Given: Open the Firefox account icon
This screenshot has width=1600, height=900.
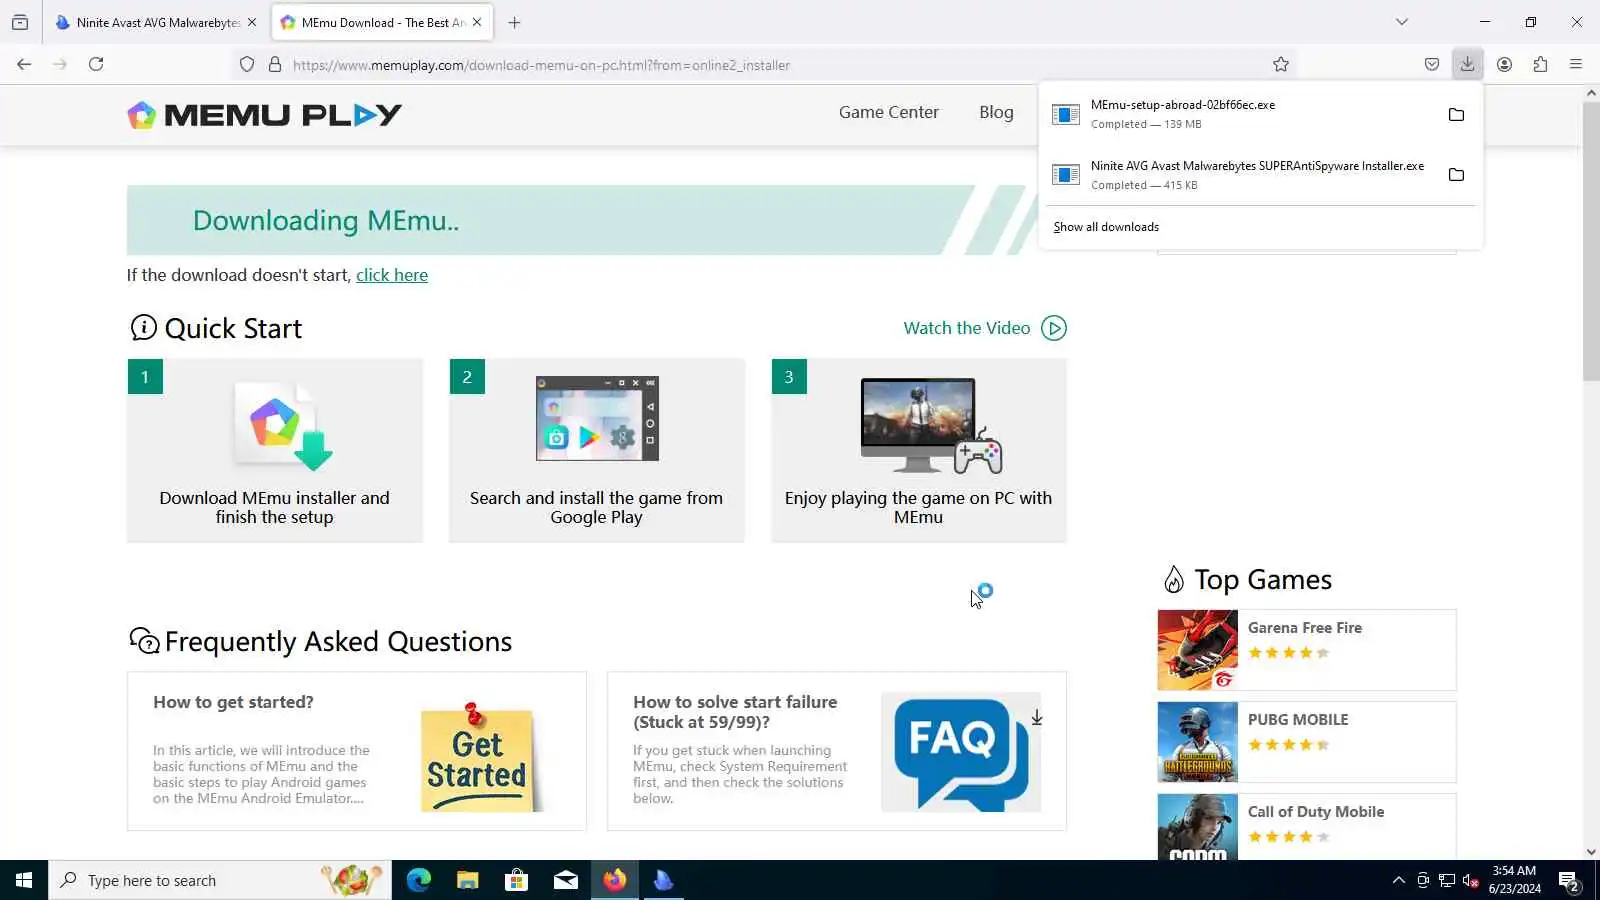Looking at the screenshot, I should point(1504,64).
